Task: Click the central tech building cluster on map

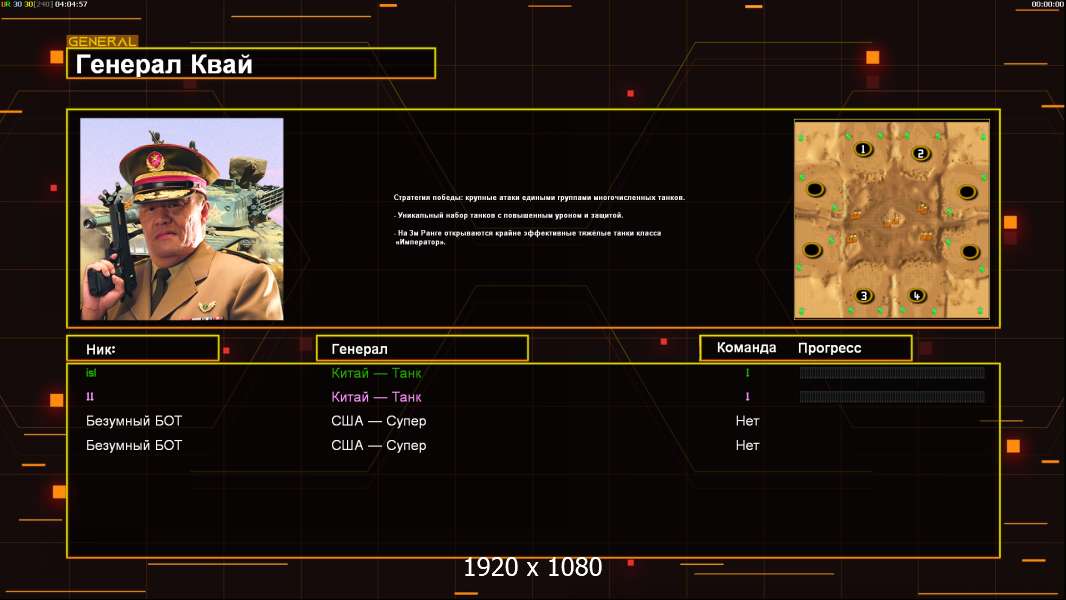Action: click(x=892, y=219)
